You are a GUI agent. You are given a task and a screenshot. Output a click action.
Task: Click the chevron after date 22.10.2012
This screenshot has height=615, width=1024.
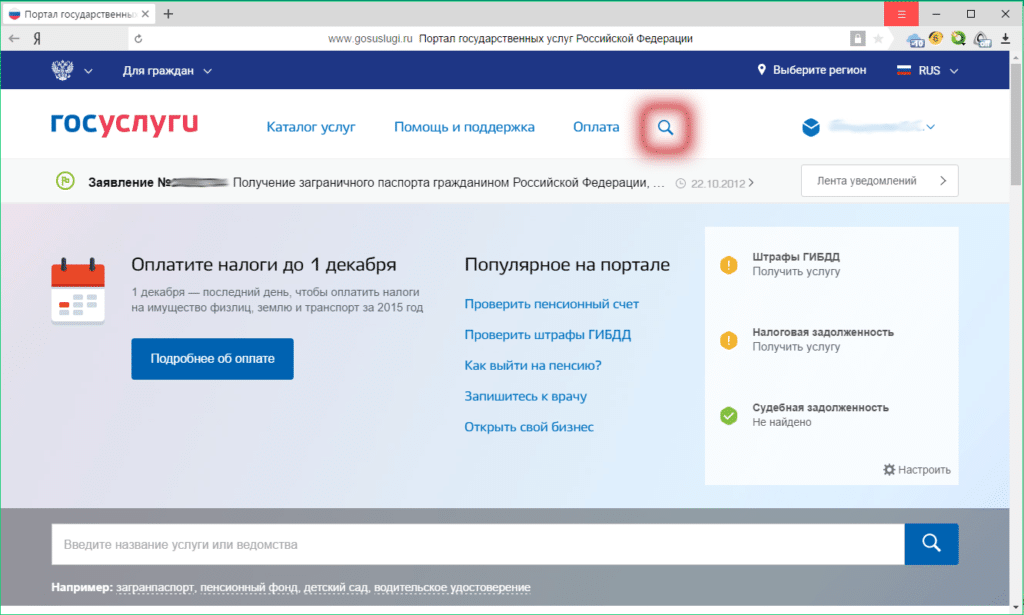click(x=751, y=183)
